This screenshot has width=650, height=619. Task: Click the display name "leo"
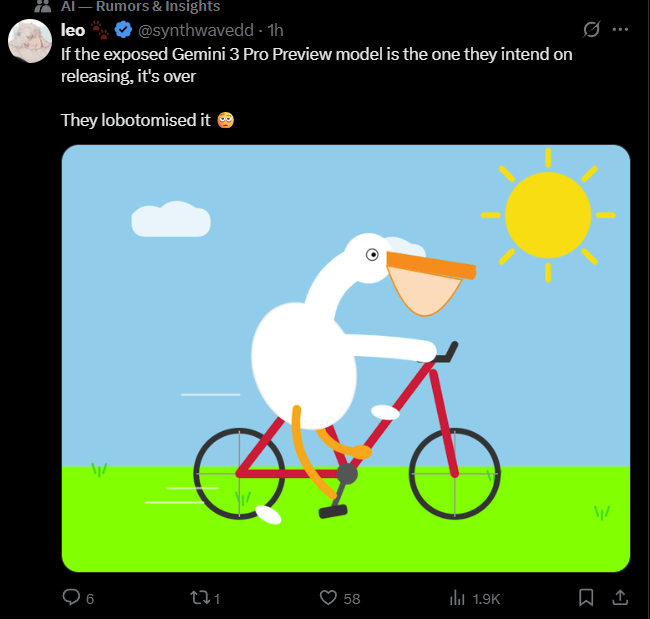click(x=73, y=30)
